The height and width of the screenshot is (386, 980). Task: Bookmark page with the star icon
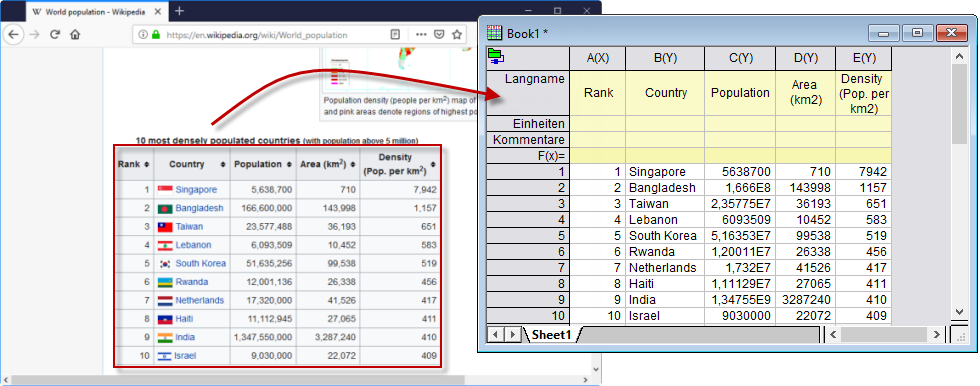[458, 35]
